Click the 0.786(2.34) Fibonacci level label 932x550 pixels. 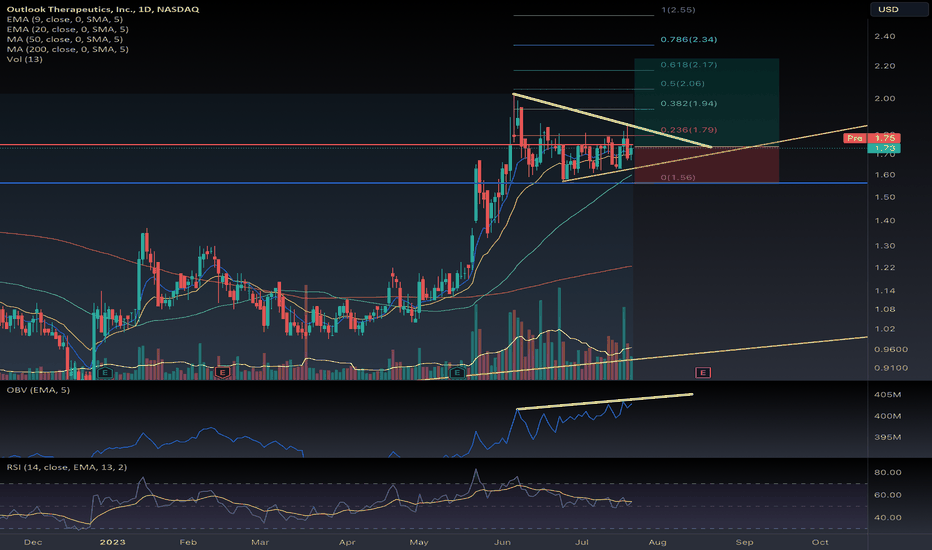tap(689, 40)
